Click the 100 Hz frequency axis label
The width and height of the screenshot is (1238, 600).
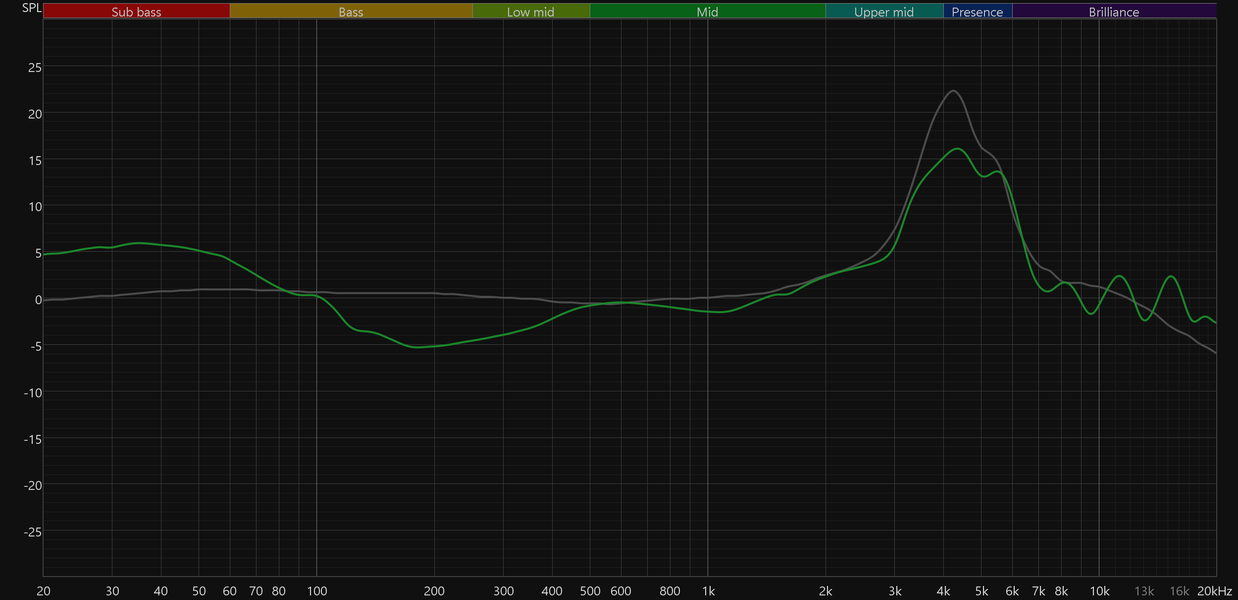pyautogui.click(x=317, y=591)
